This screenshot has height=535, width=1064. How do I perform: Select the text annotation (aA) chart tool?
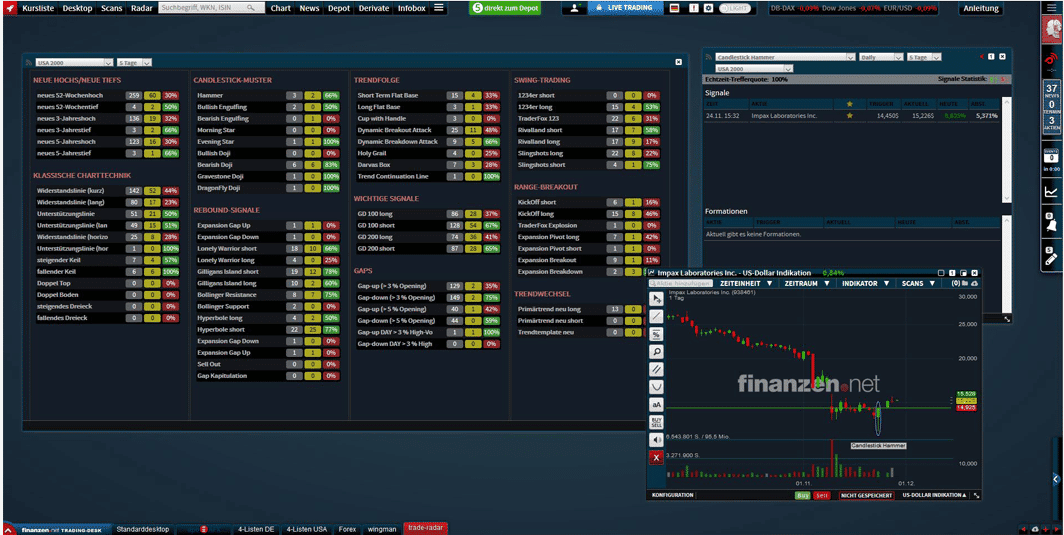coord(656,404)
